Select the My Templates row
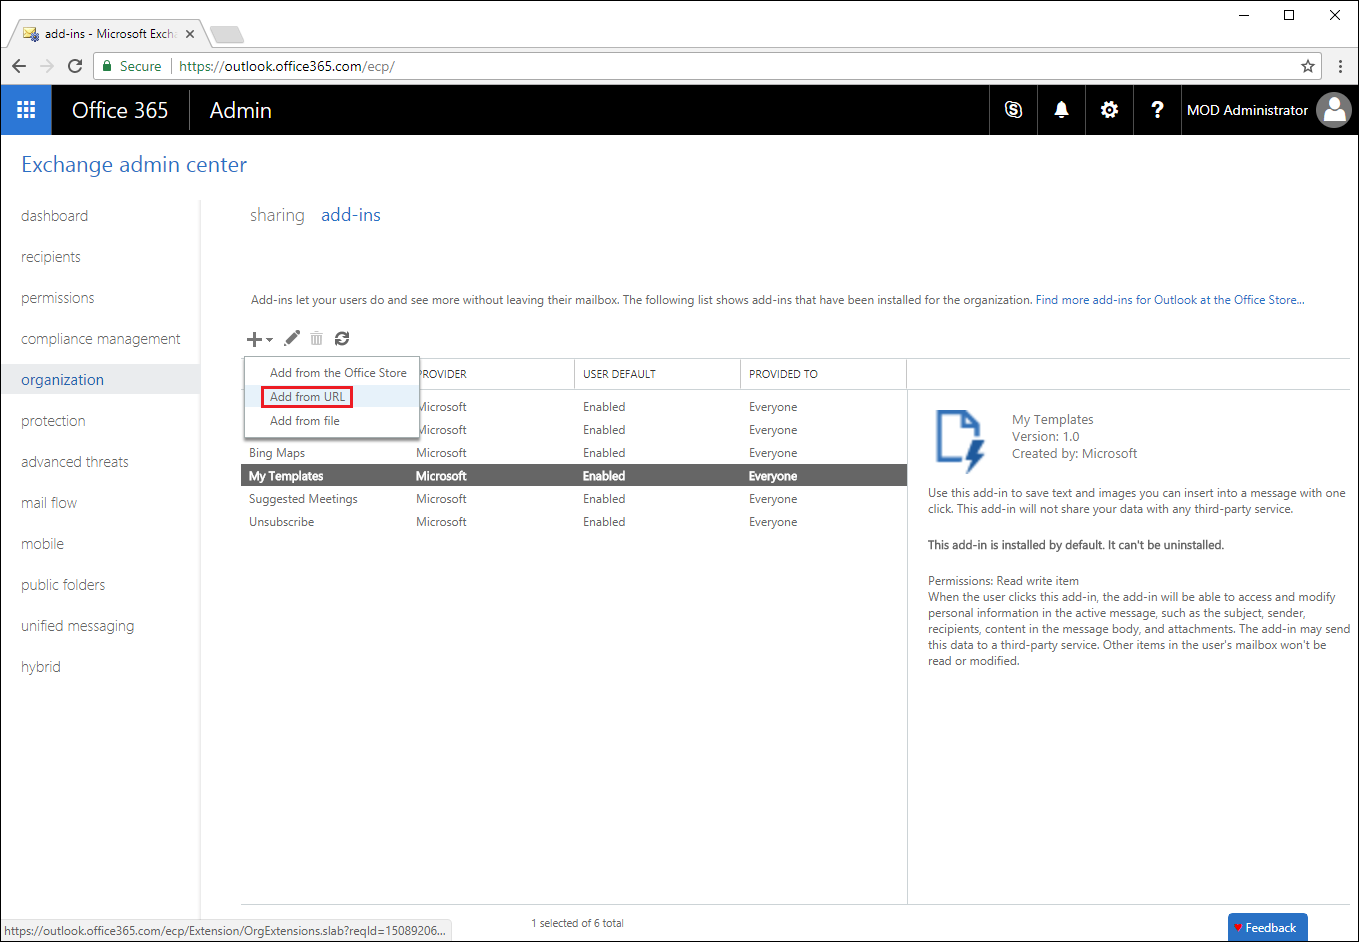Viewport: 1359px width, 942px height. (x=574, y=476)
